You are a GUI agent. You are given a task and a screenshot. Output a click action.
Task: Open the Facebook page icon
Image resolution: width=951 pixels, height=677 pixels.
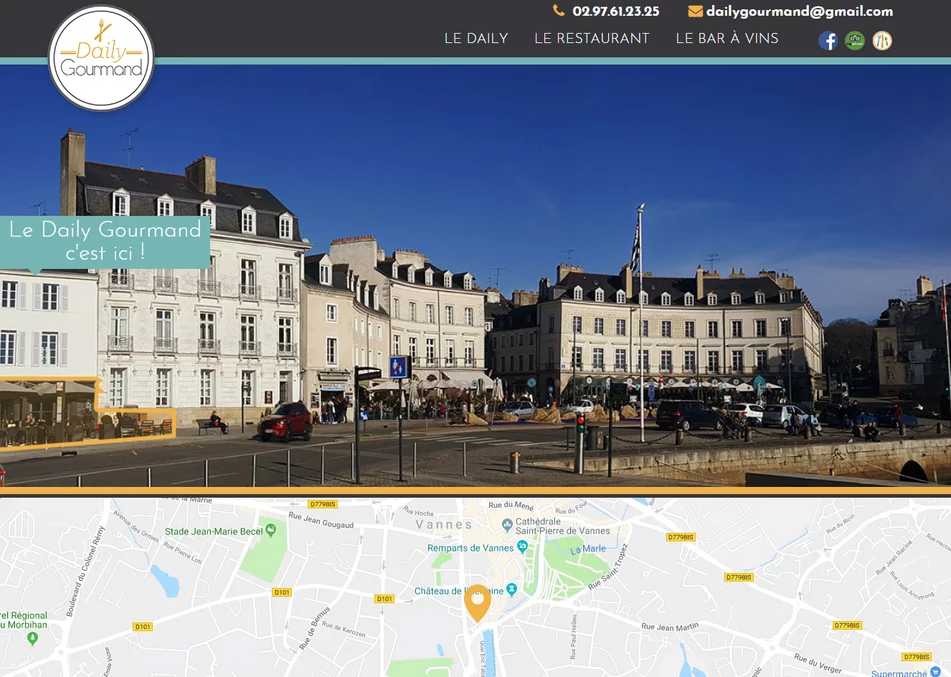pos(828,41)
